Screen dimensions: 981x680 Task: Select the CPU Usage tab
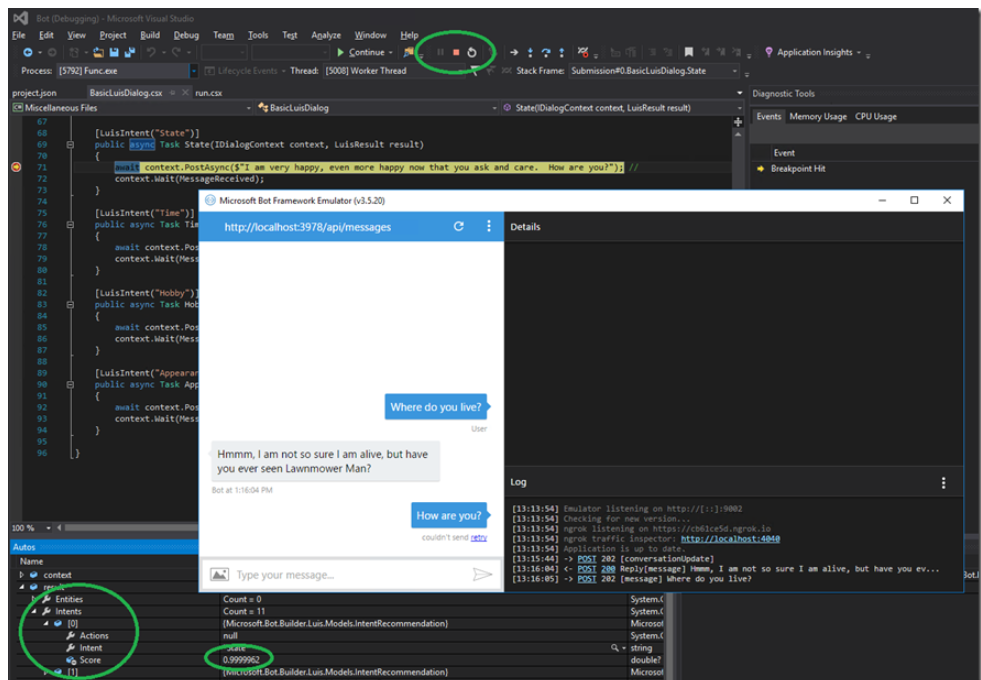pyautogui.click(x=875, y=116)
